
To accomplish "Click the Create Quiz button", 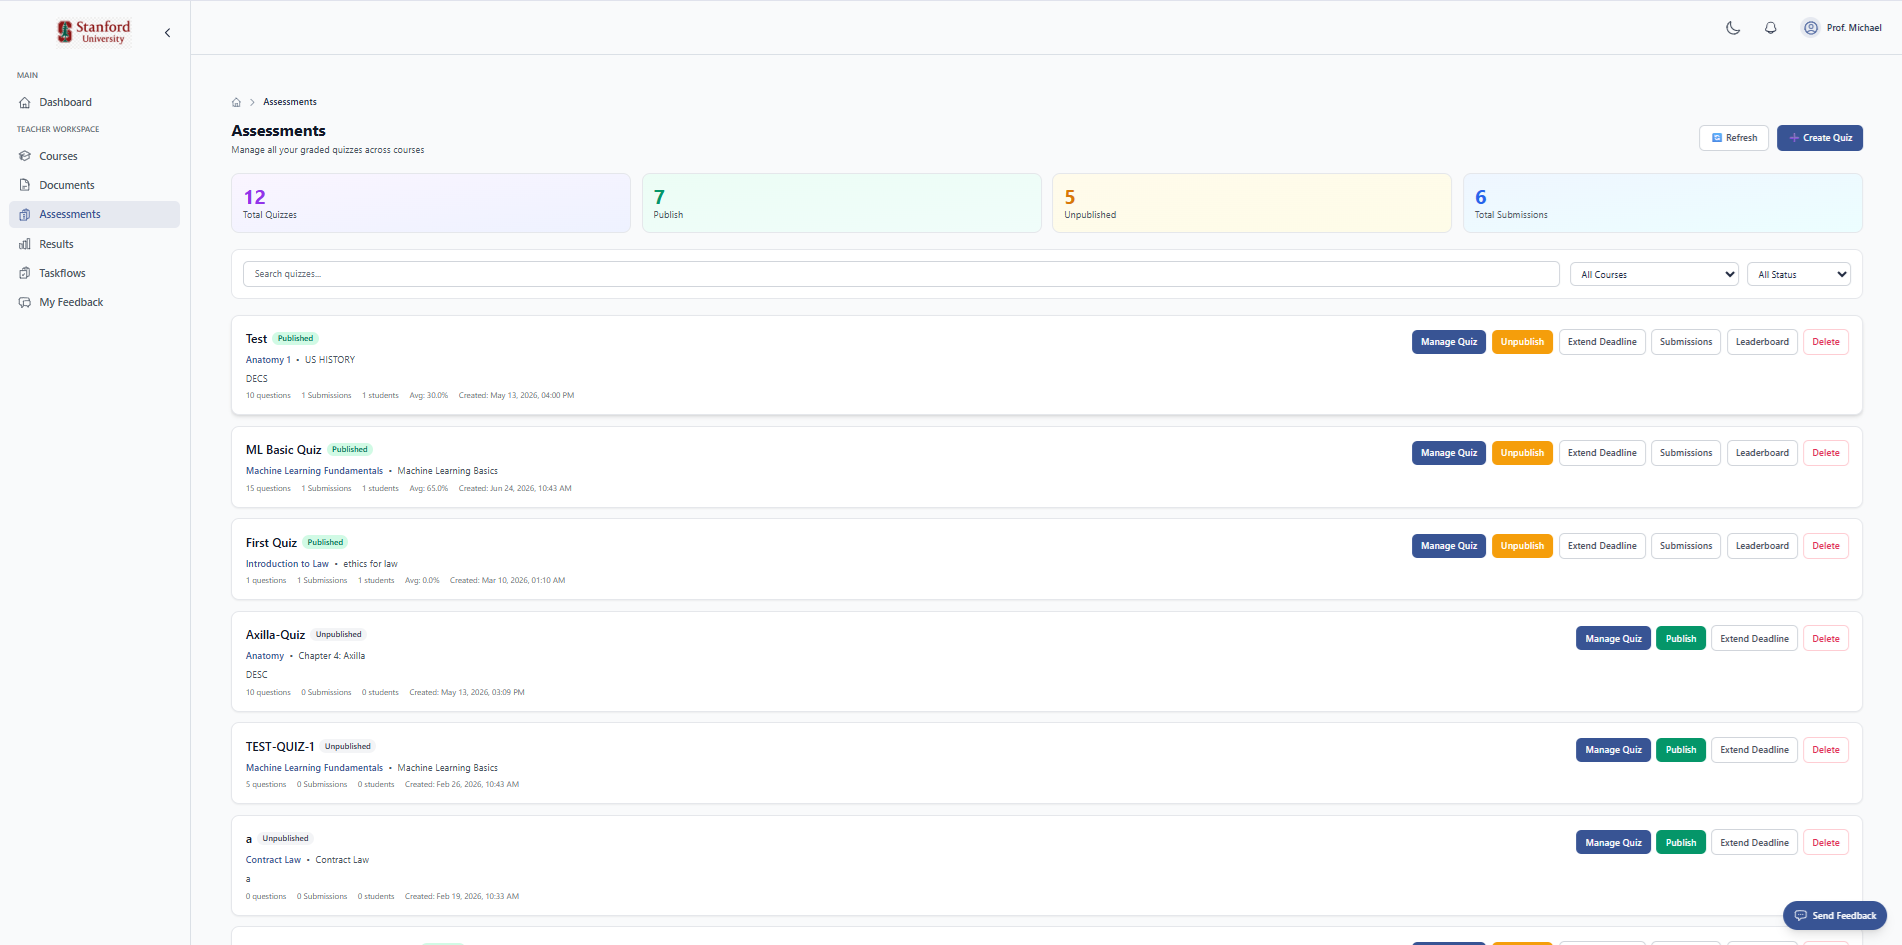I will (1819, 138).
